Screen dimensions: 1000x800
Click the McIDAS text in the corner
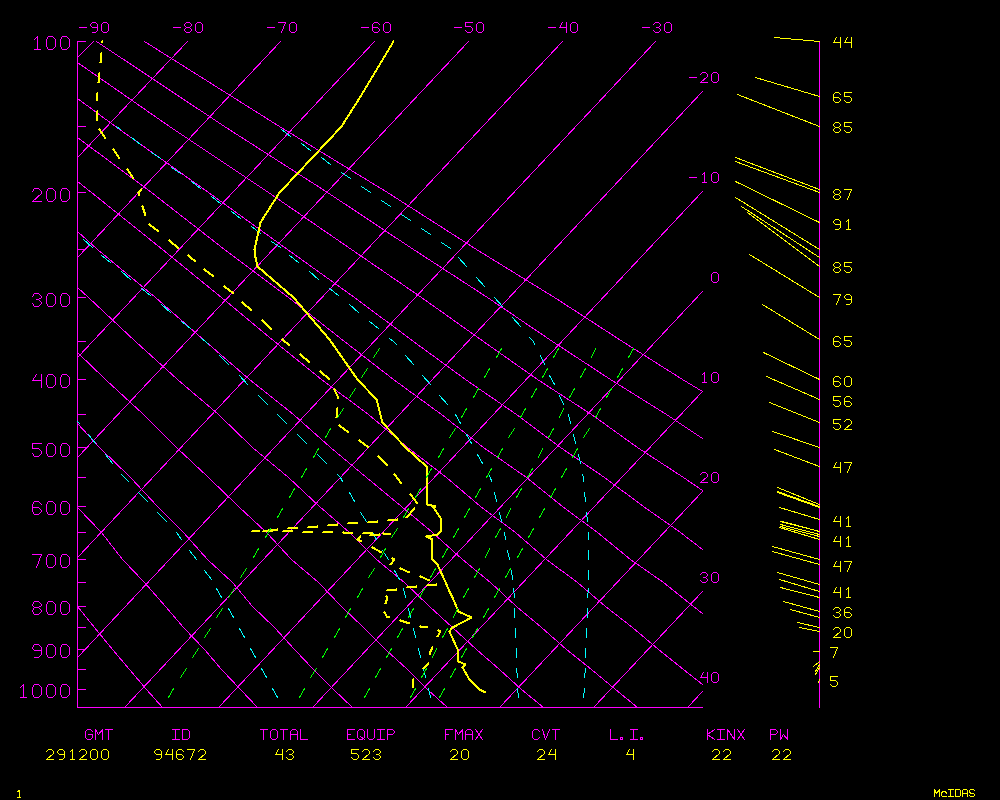click(954, 792)
